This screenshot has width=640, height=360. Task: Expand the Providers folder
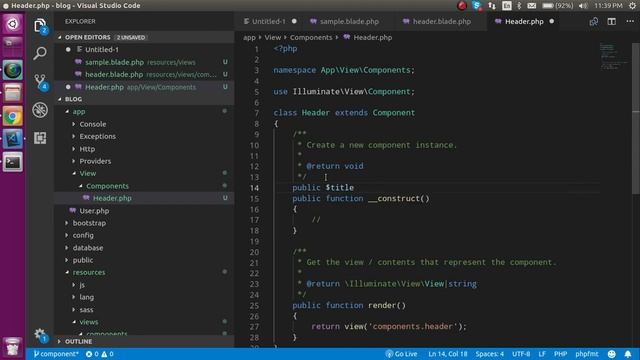click(x=95, y=161)
